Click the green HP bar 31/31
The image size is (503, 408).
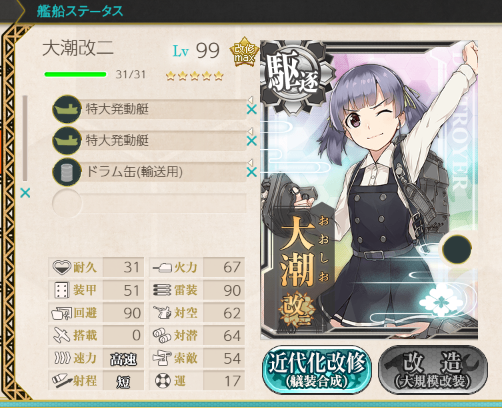coord(75,74)
